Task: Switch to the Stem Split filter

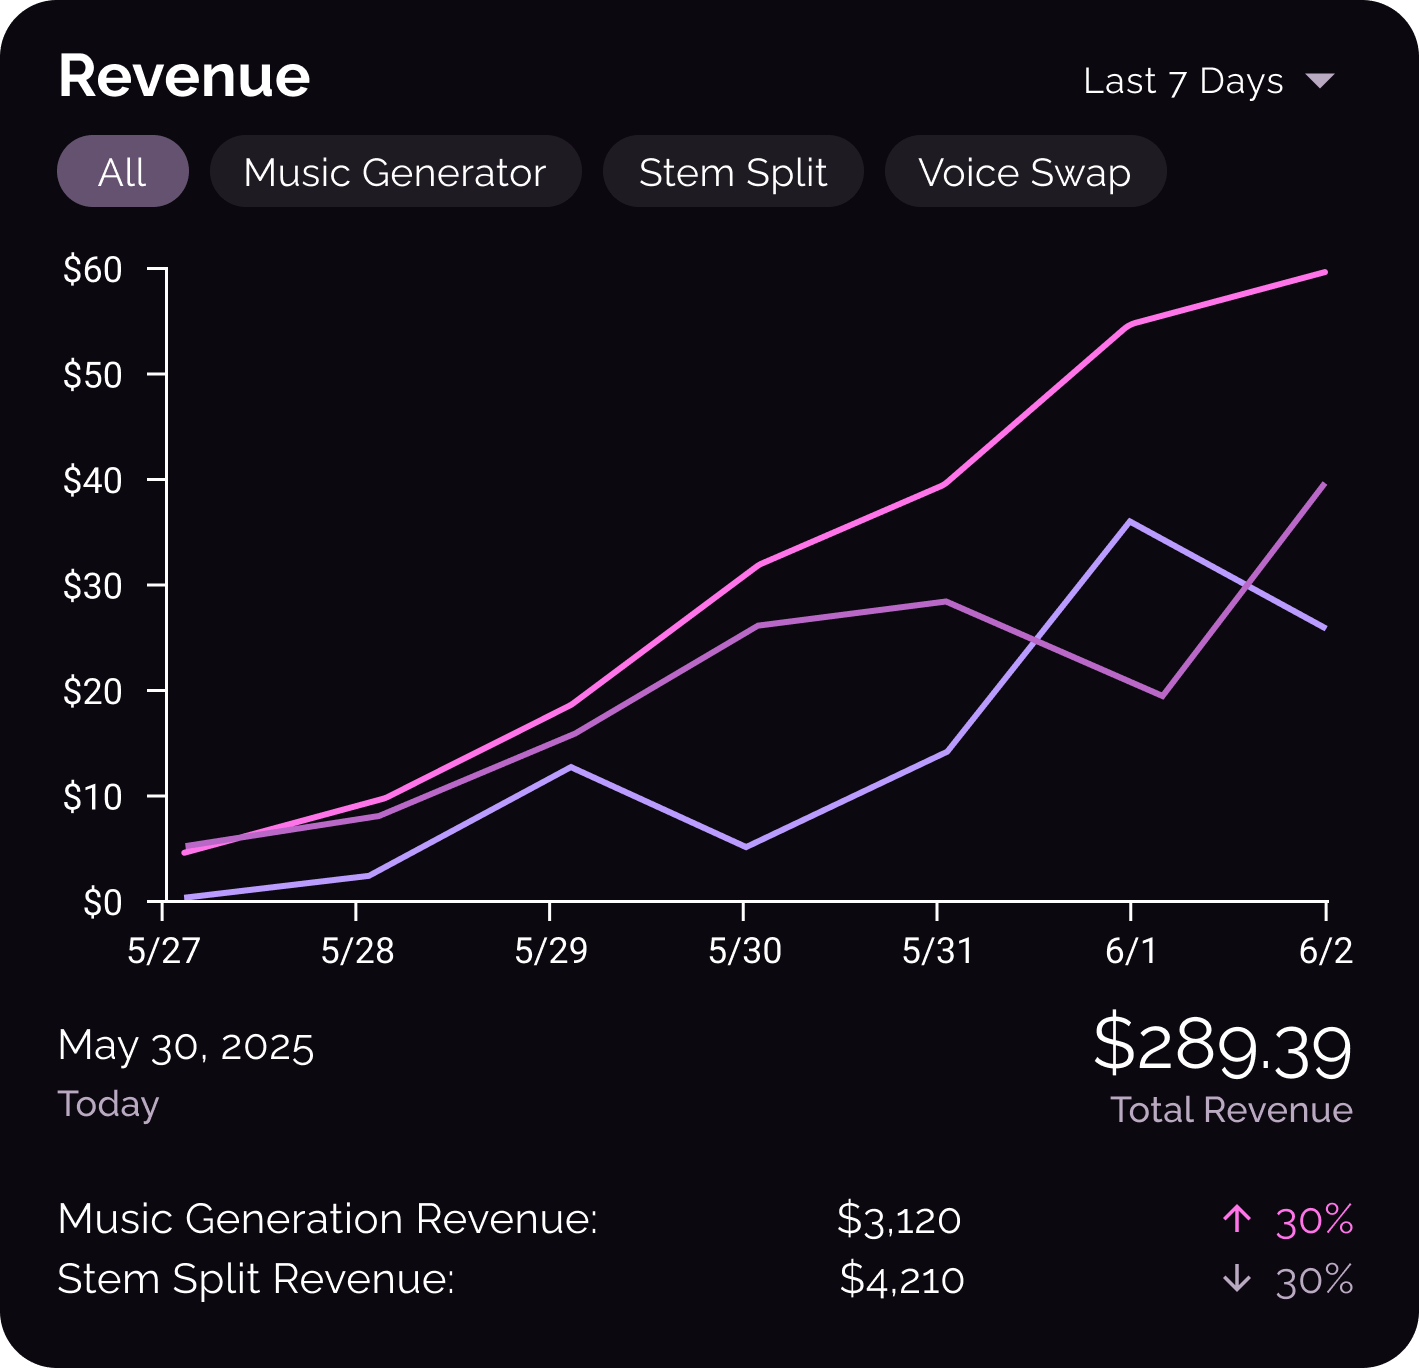Action: [x=732, y=172]
